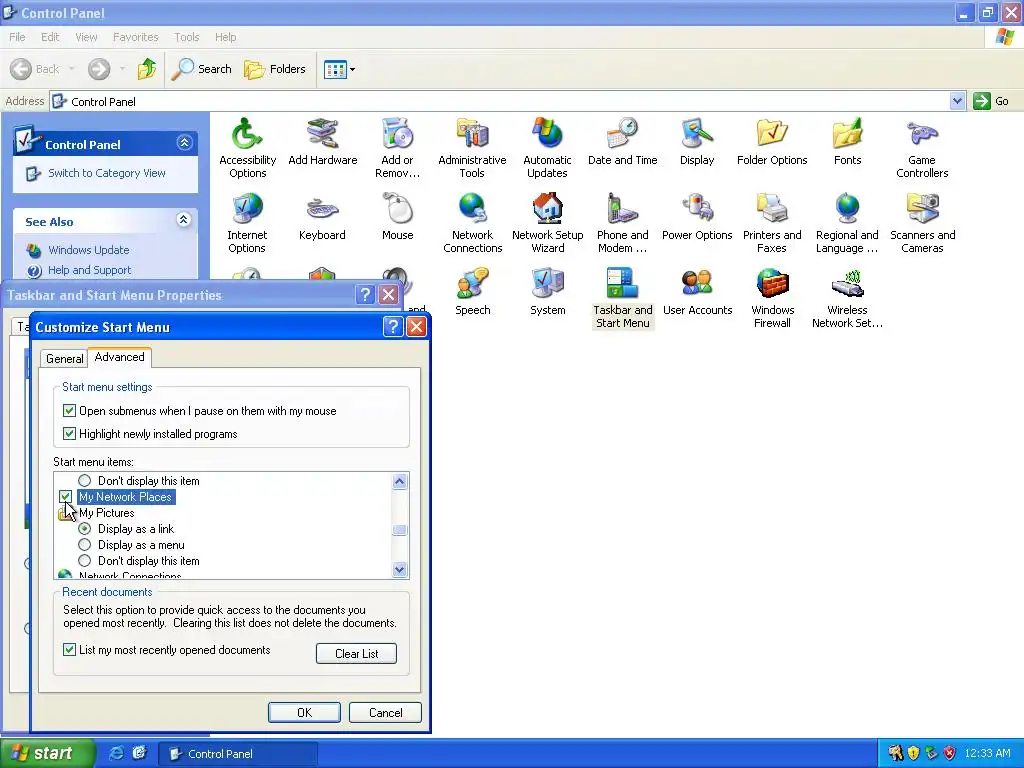The height and width of the screenshot is (768, 1024).
Task: Click the toolbar Folders button
Action: tap(274, 69)
